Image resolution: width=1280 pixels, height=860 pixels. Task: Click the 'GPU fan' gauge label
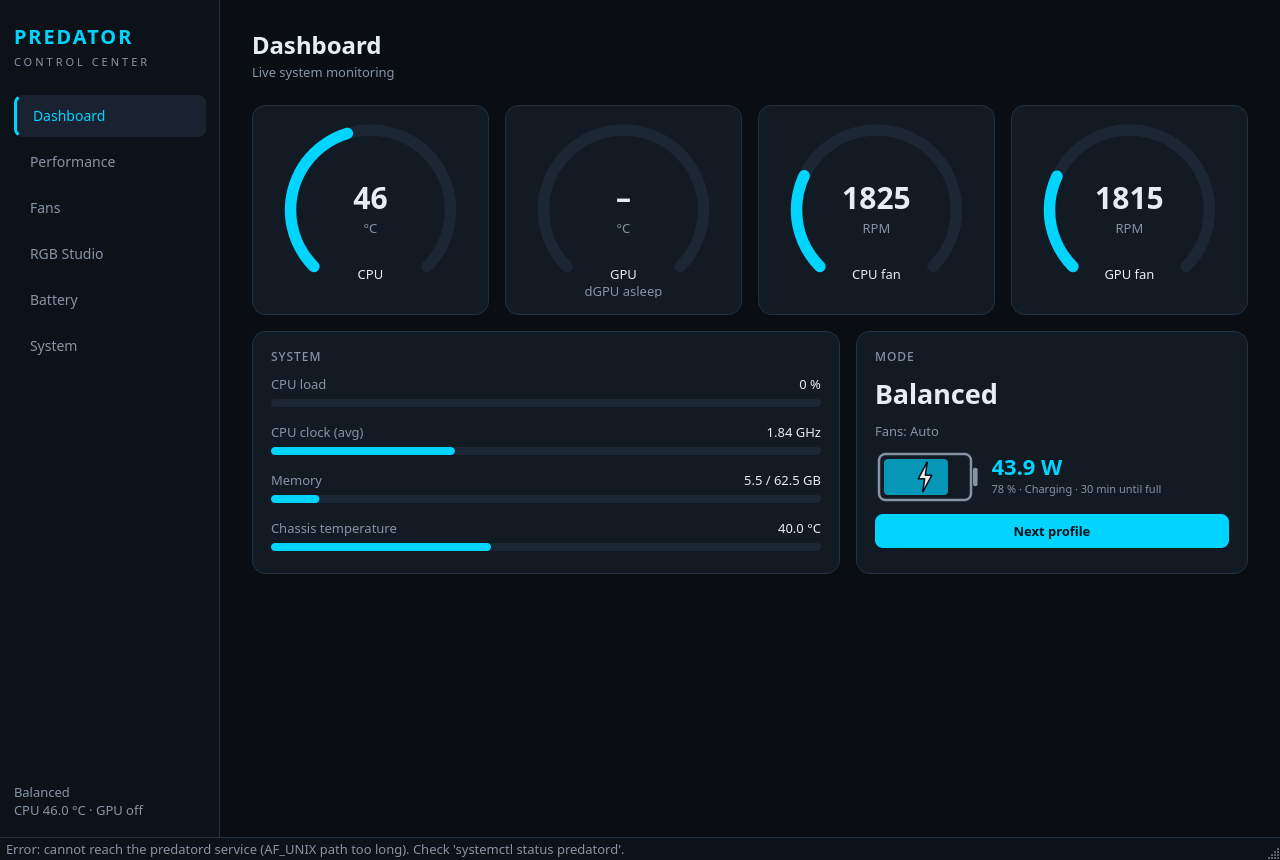click(1129, 274)
